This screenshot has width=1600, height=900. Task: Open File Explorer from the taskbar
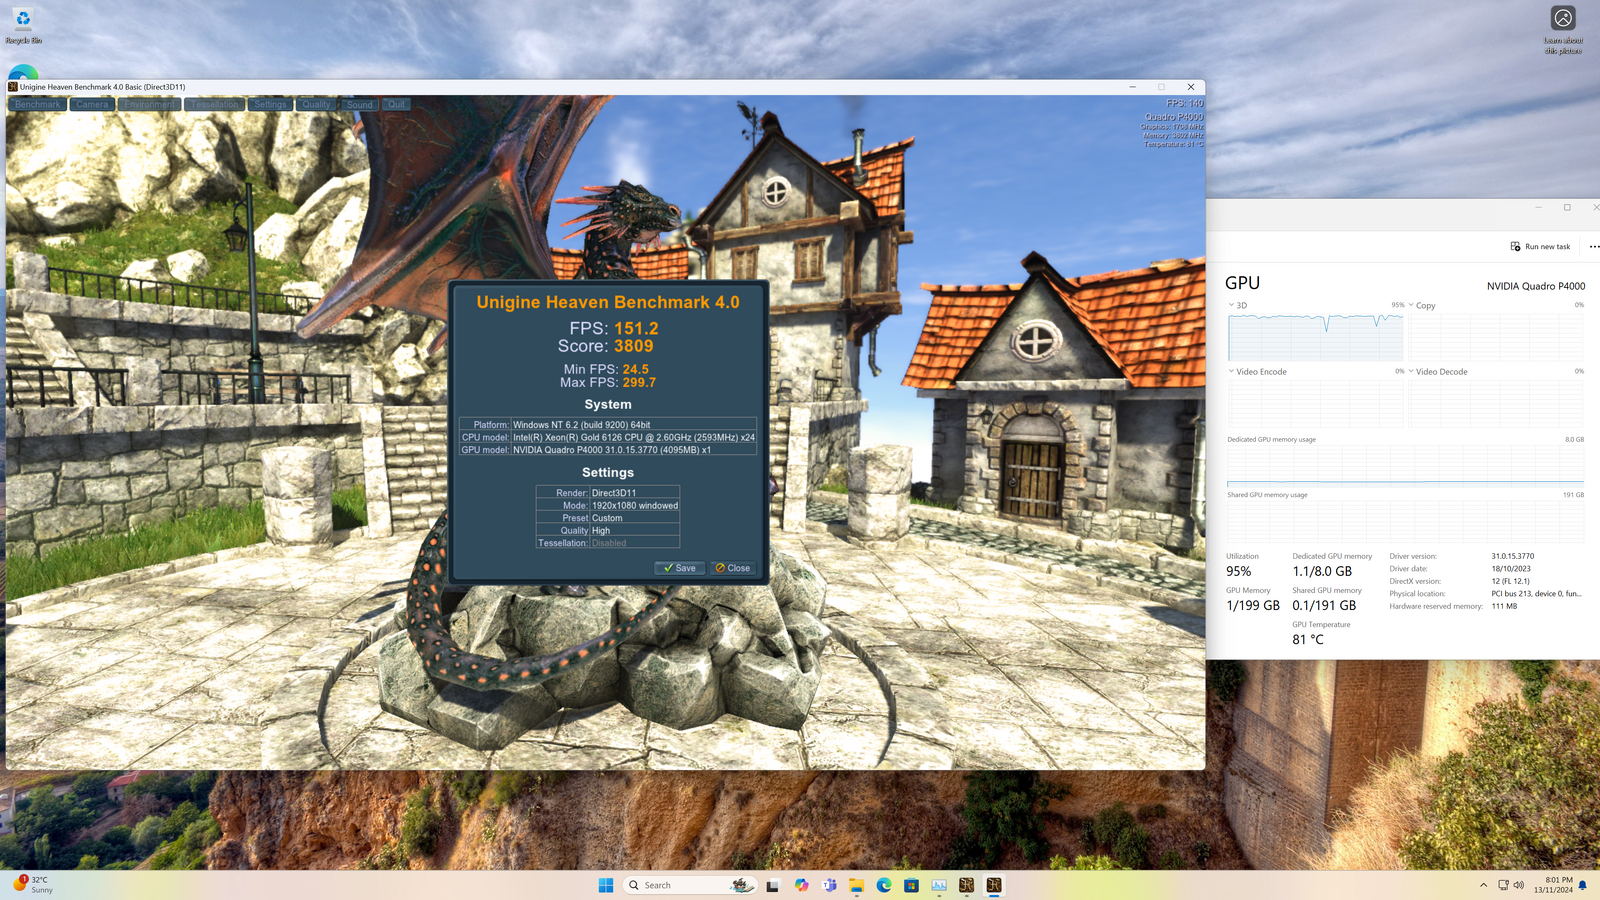(856, 885)
